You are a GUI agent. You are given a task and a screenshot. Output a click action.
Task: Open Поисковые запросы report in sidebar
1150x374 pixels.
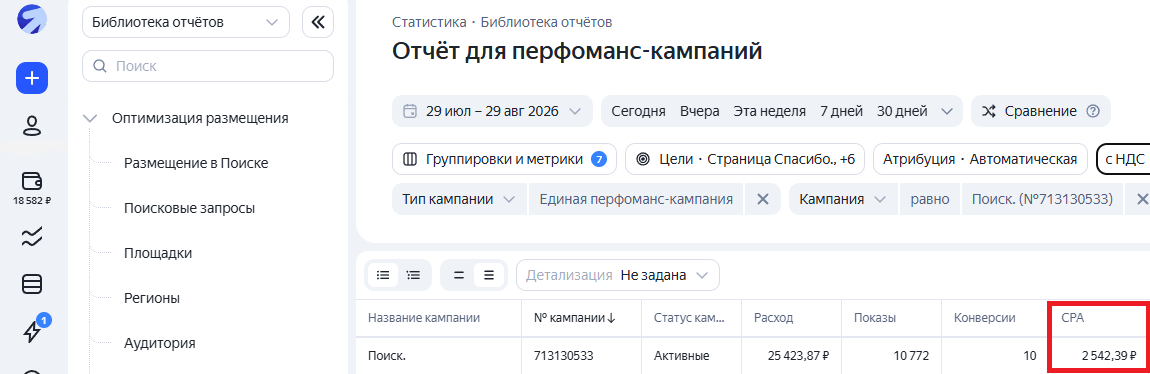189,208
